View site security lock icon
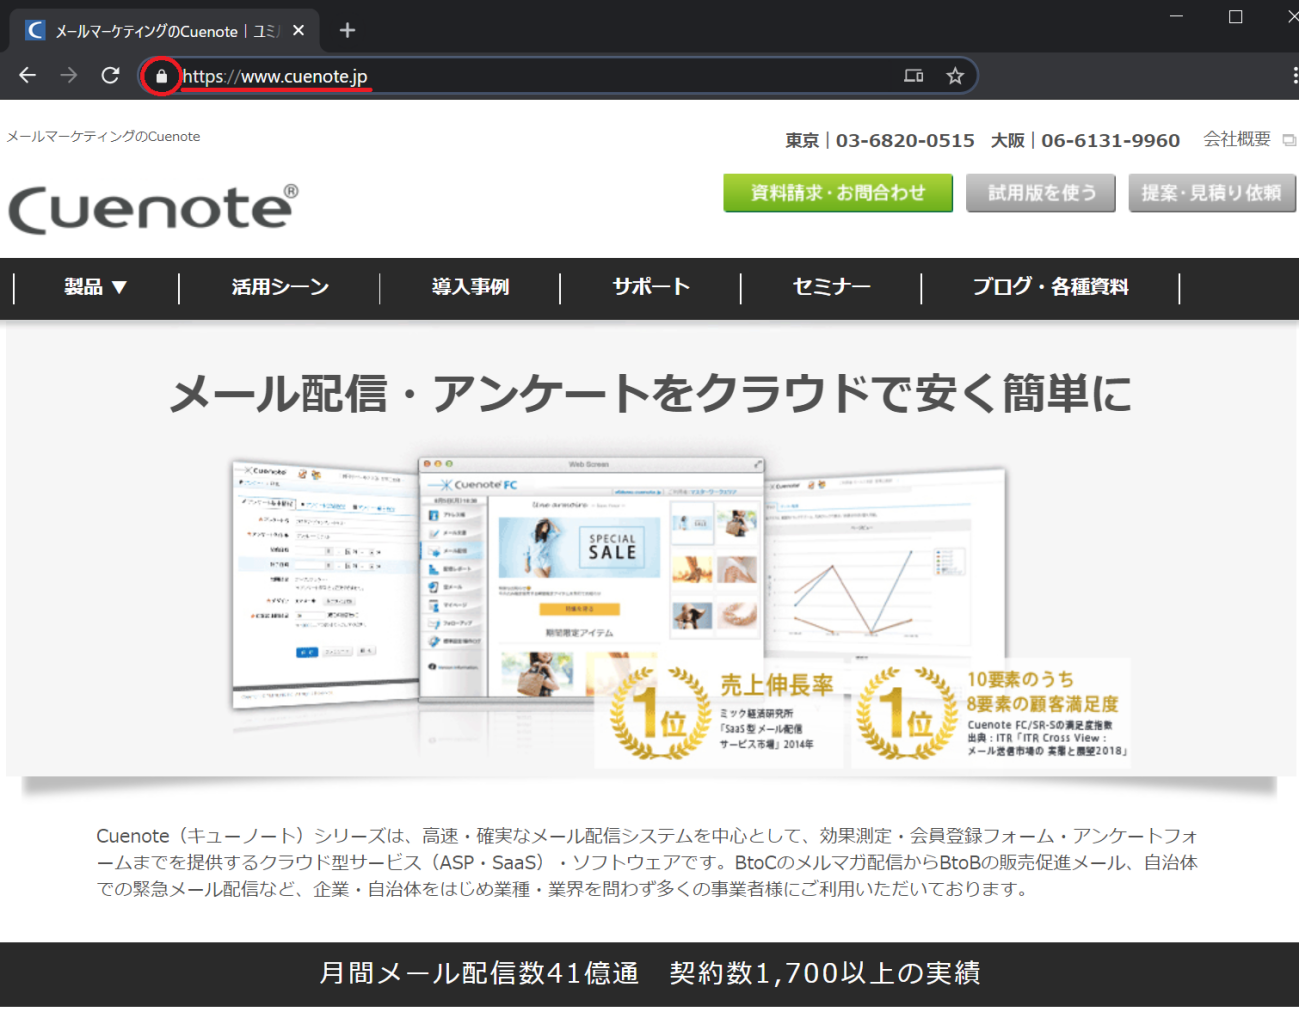The image size is (1299, 1018). 161,76
